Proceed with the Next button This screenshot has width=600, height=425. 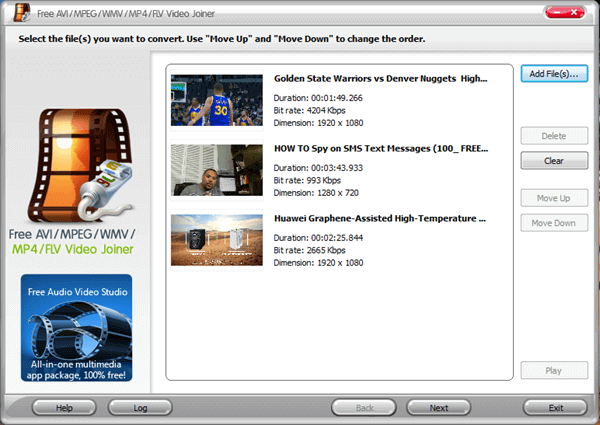439,408
